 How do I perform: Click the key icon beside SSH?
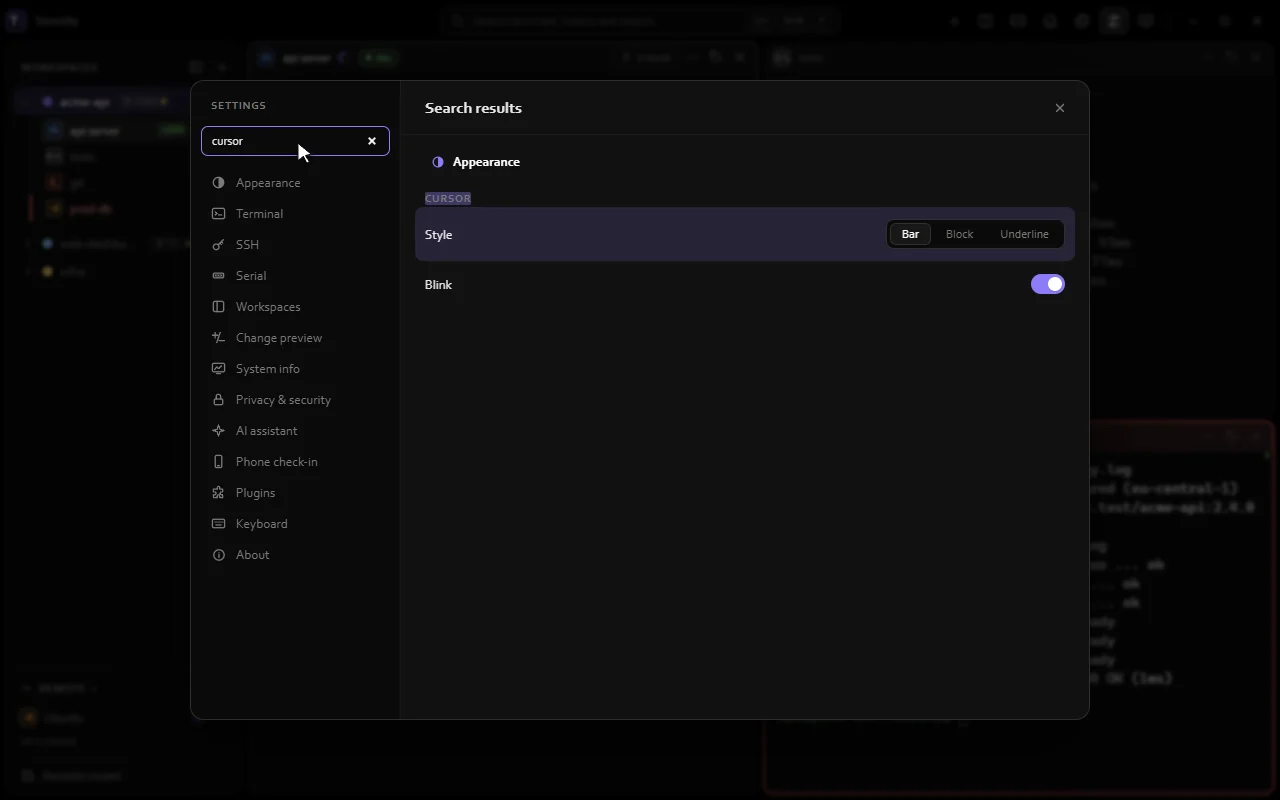[218, 245]
